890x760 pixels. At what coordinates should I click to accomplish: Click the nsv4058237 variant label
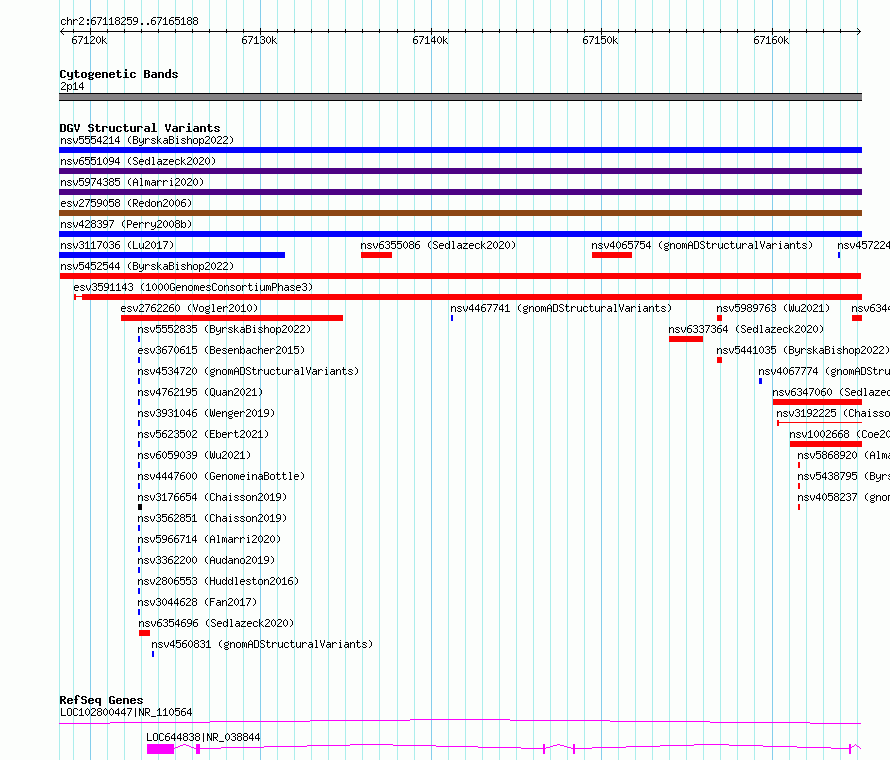(843, 497)
